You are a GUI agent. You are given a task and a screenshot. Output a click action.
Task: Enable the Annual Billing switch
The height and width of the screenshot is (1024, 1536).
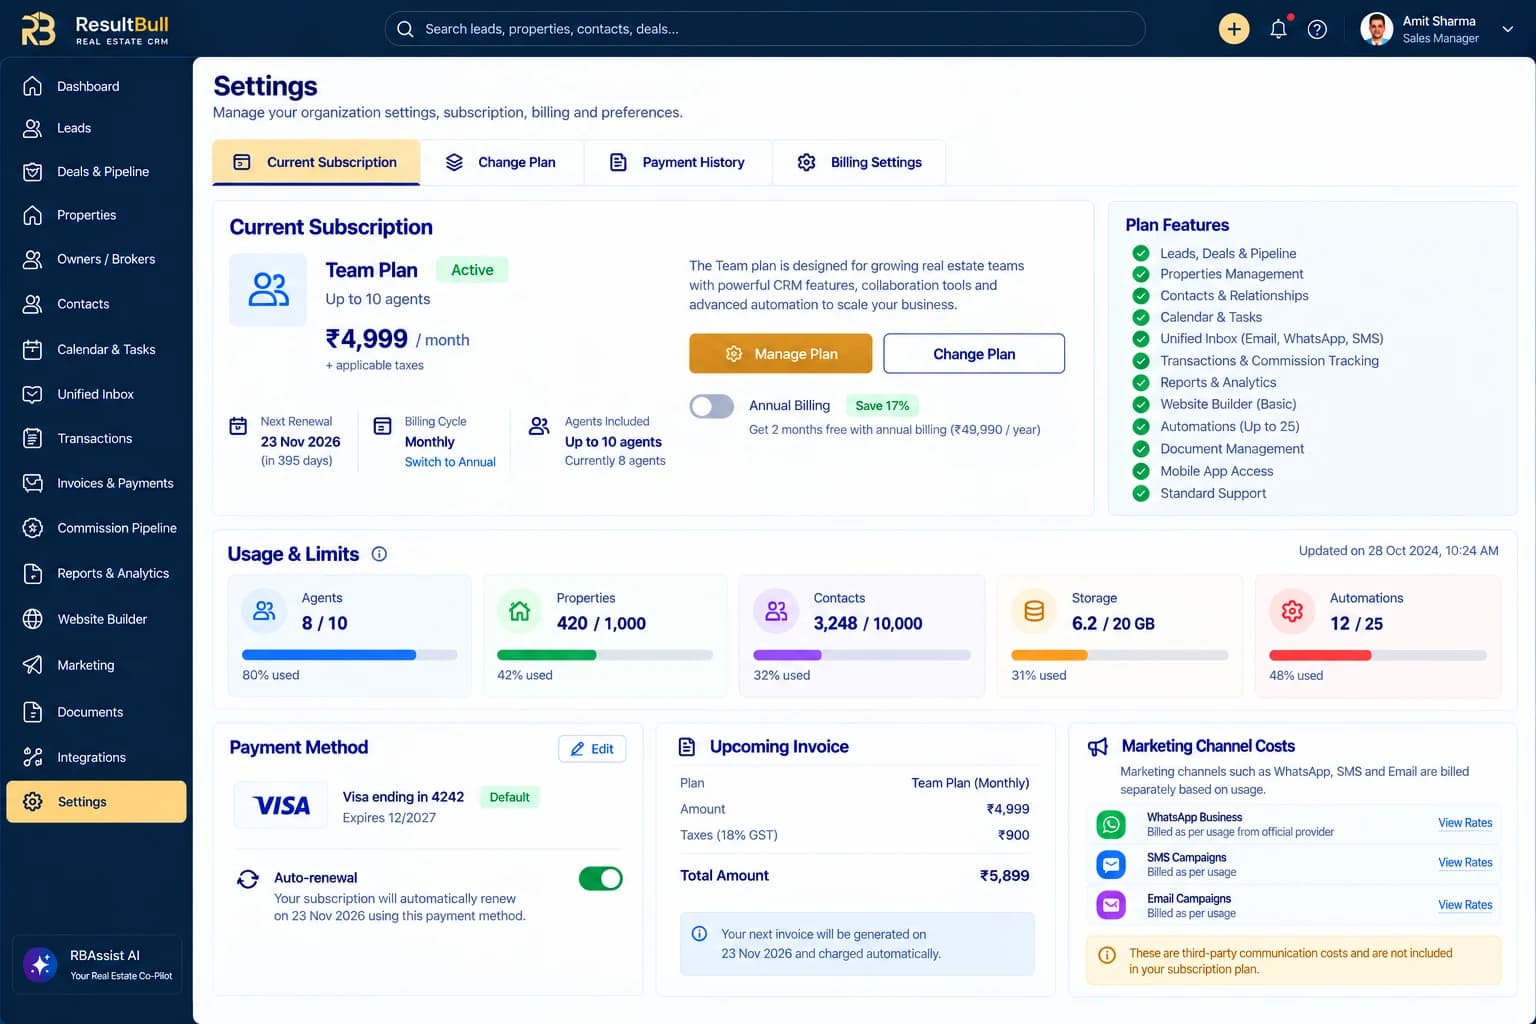(x=711, y=406)
